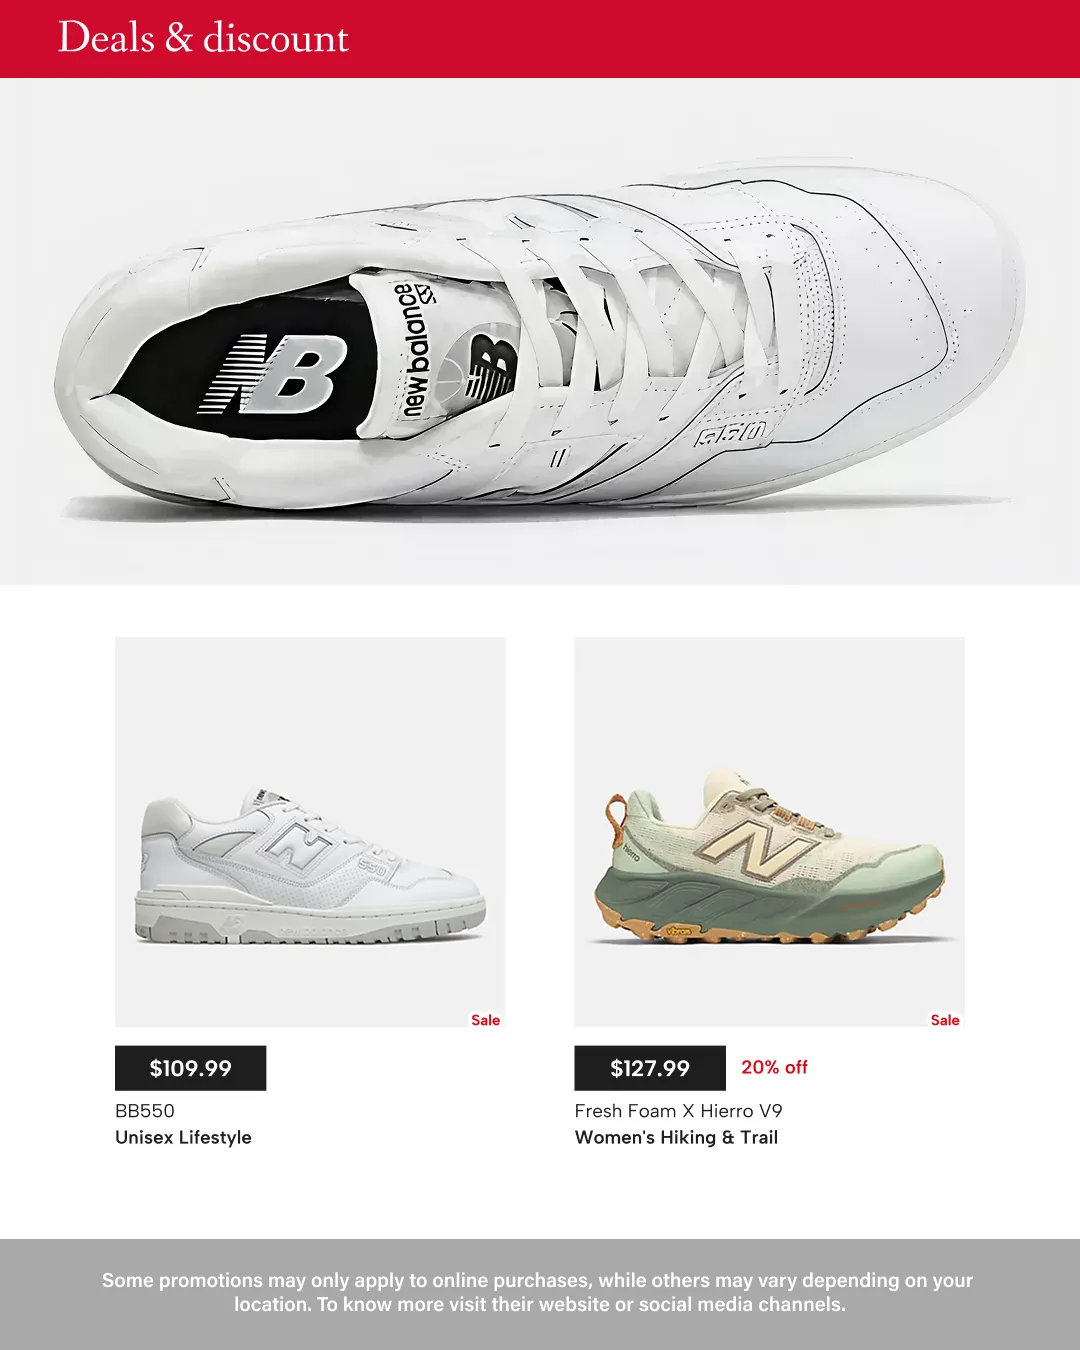This screenshot has width=1080, height=1350.
Task: Select the Fresh Foam X Hierro V9 image
Action: pos(769,832)
